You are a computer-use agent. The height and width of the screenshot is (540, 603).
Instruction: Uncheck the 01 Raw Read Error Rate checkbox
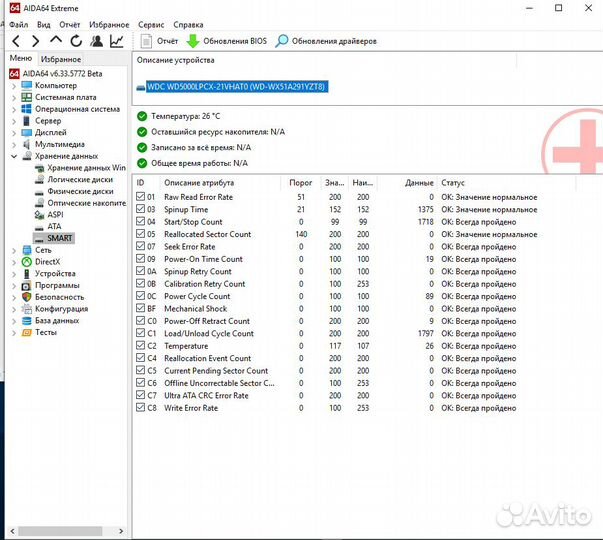tap(140, 197)
